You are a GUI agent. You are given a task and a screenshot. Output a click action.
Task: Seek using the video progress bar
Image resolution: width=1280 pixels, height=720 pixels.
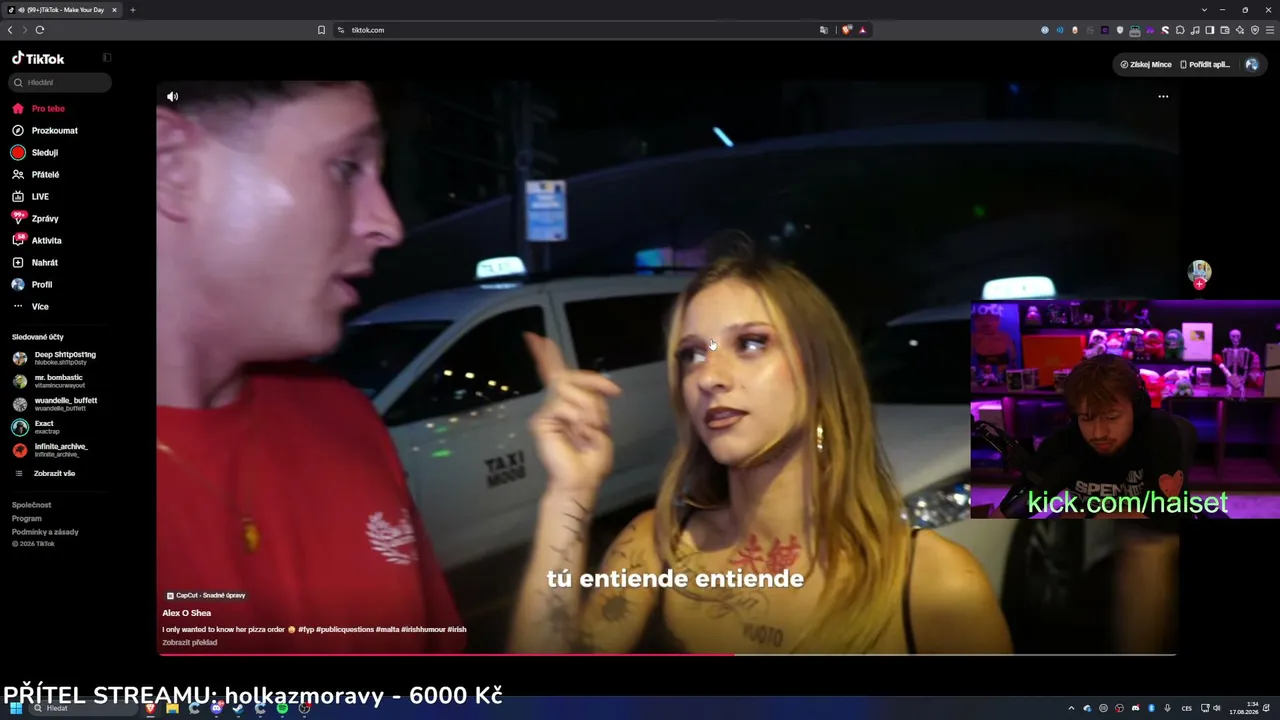click(x=666, y=655)
